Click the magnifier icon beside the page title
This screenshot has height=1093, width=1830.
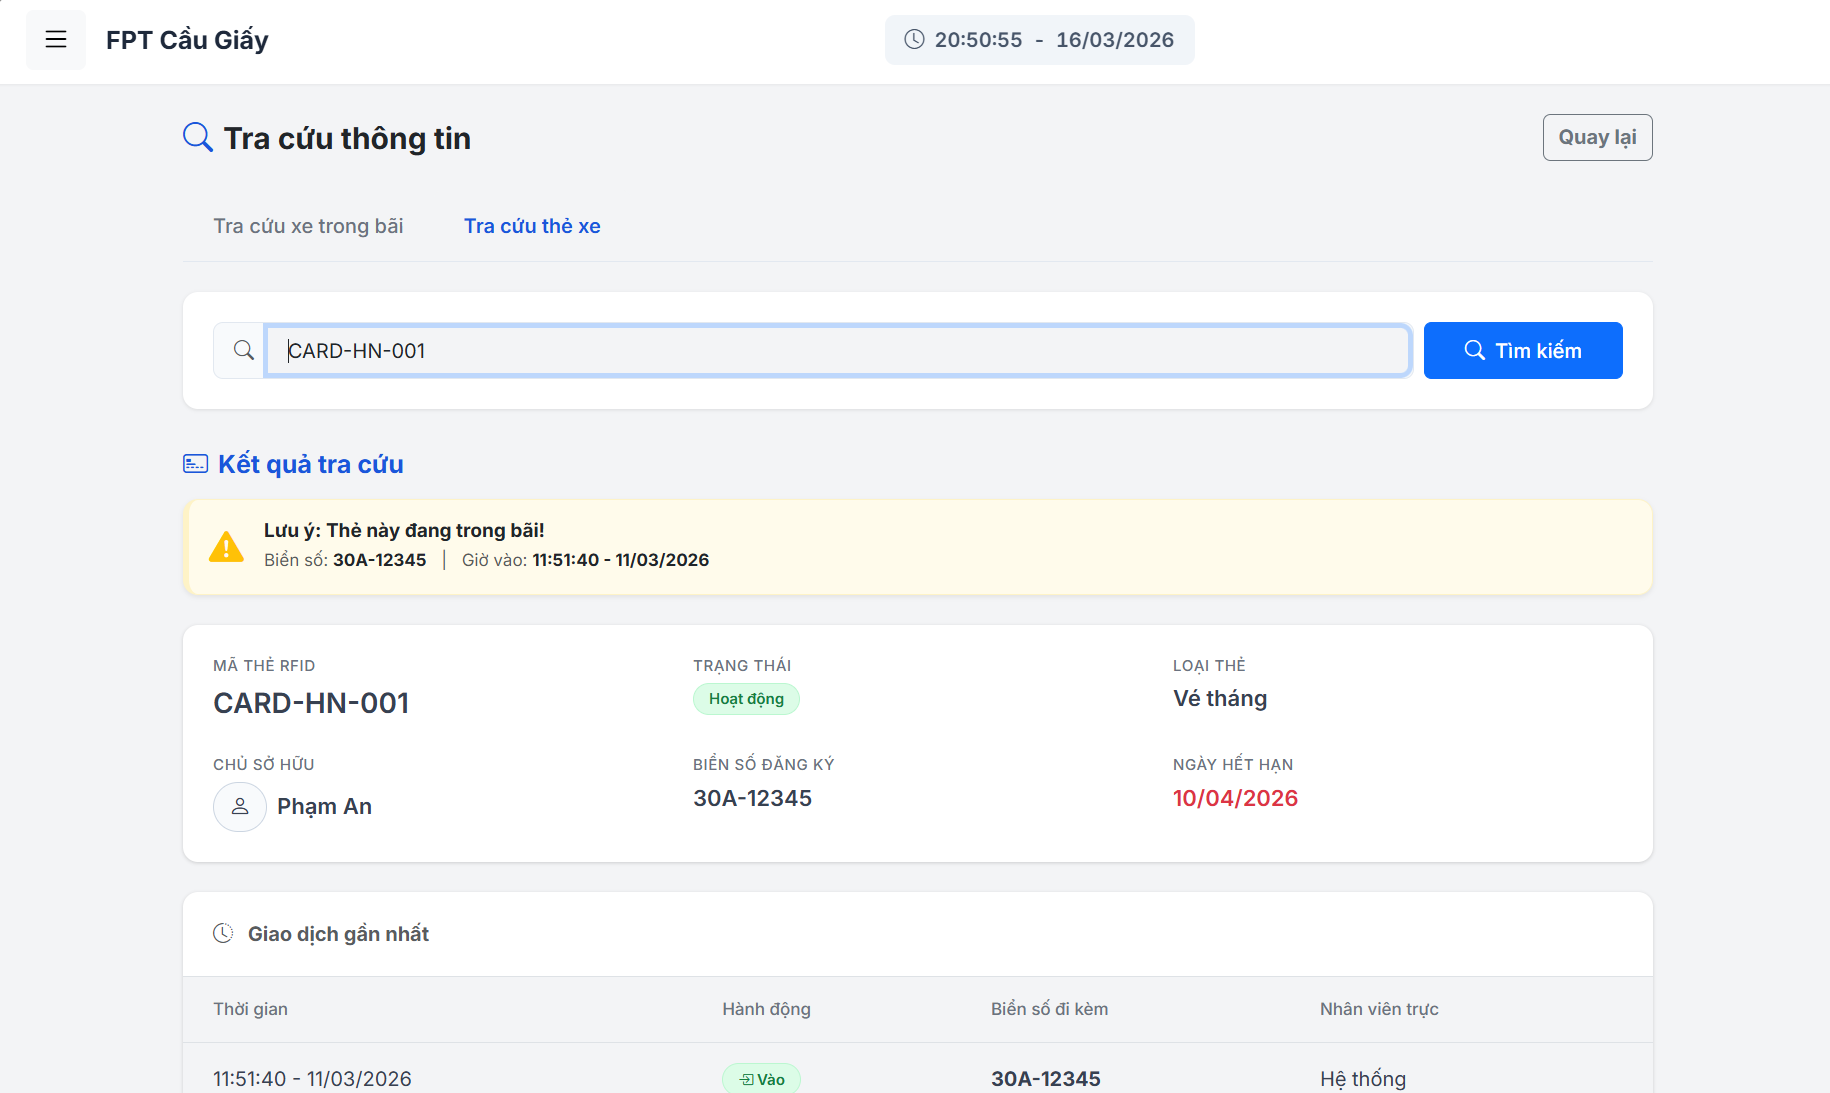[198, 137]
